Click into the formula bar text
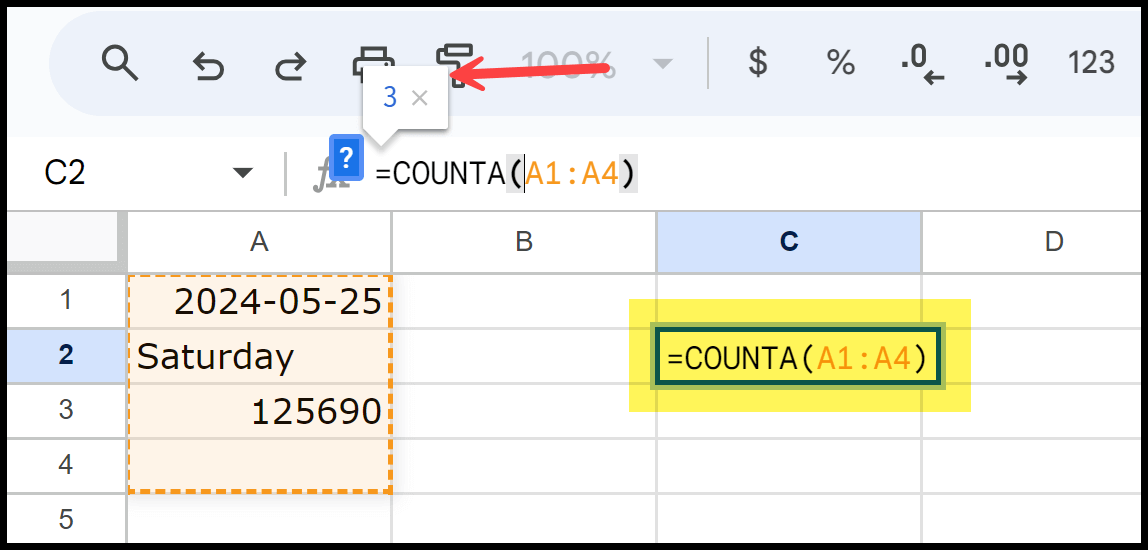The height and width of the screenshot is (550, 1148). click(x=507, y=174)
